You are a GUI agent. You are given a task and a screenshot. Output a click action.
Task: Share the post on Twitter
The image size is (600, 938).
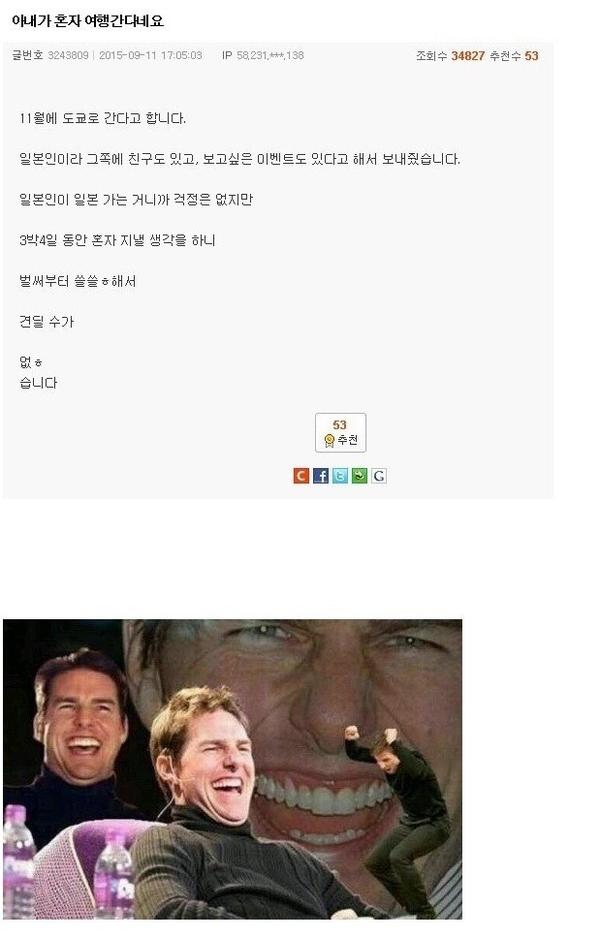(340, 476)
